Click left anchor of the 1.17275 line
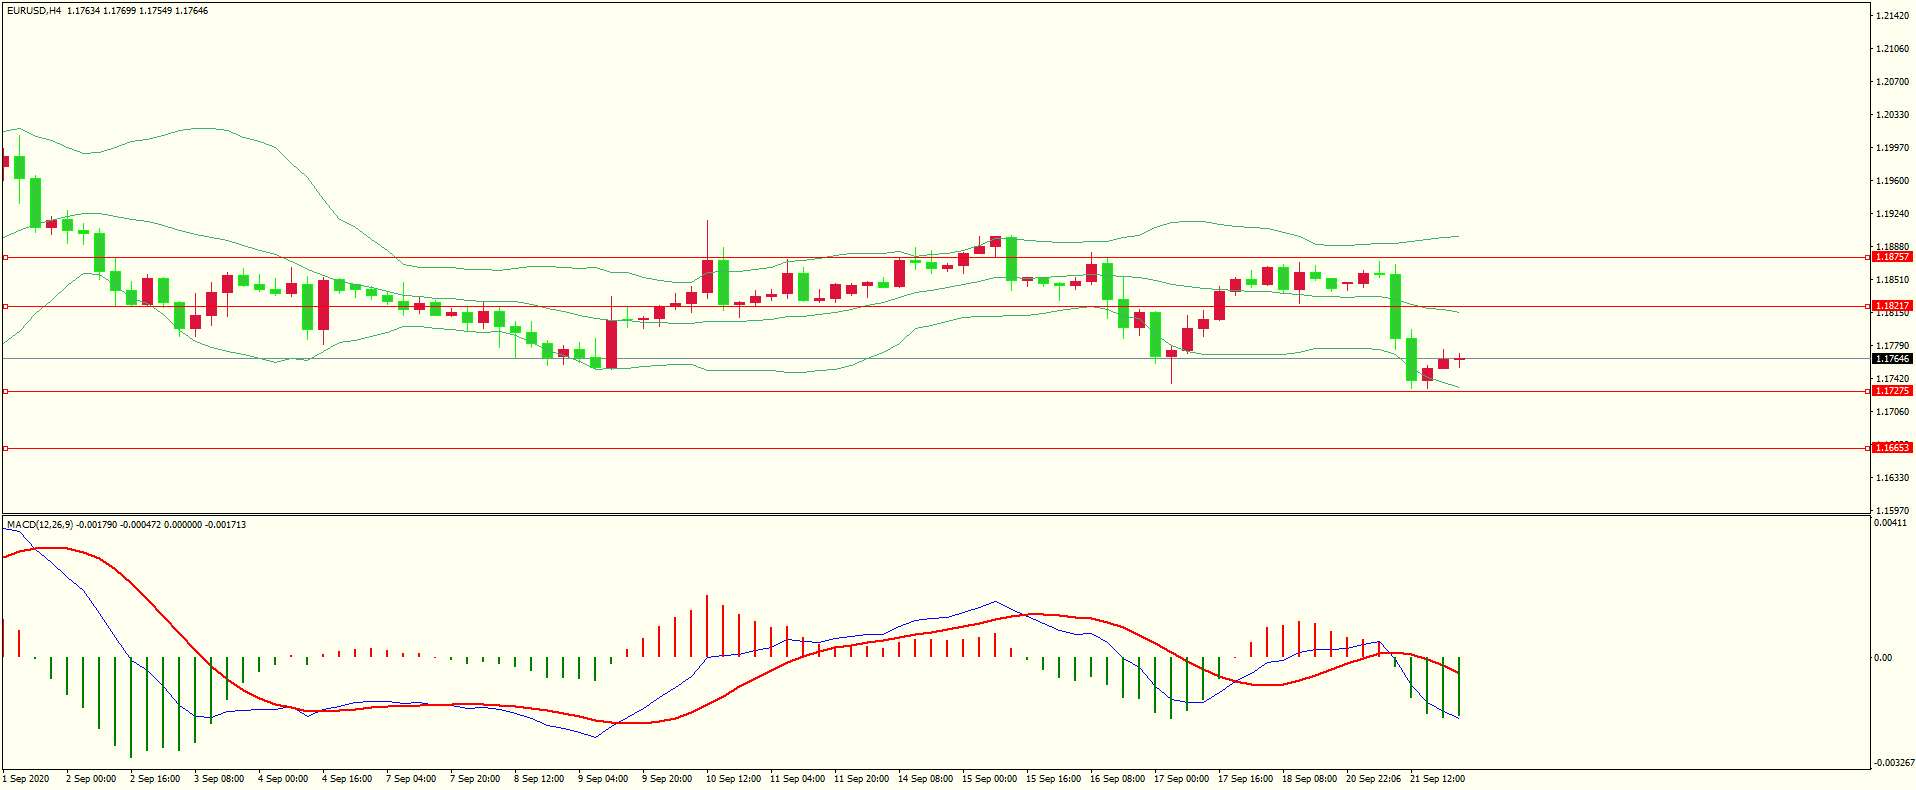The image size is (1916, 790). 5,392
